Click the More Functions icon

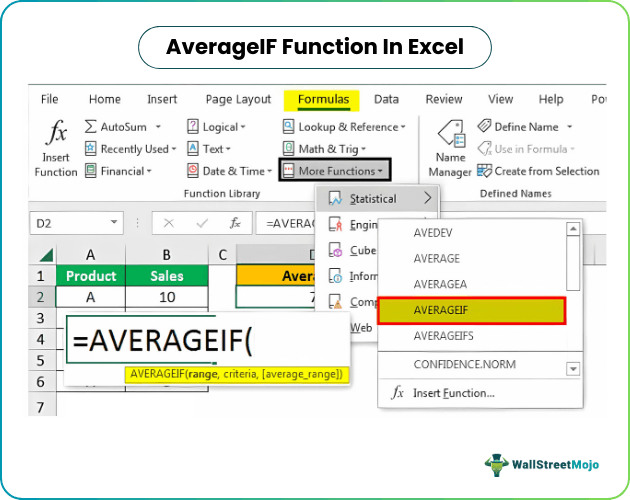click(x=288, y=171)
